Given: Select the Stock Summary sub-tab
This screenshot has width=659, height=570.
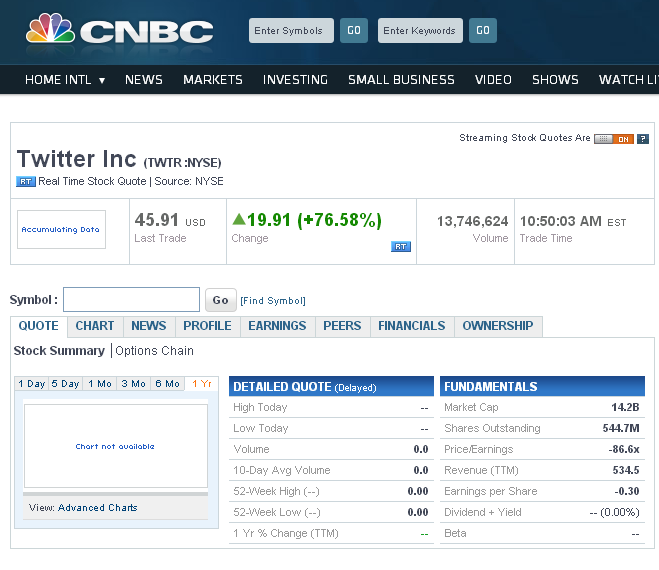Looking at the screenshot, I should tap(59, 351).
